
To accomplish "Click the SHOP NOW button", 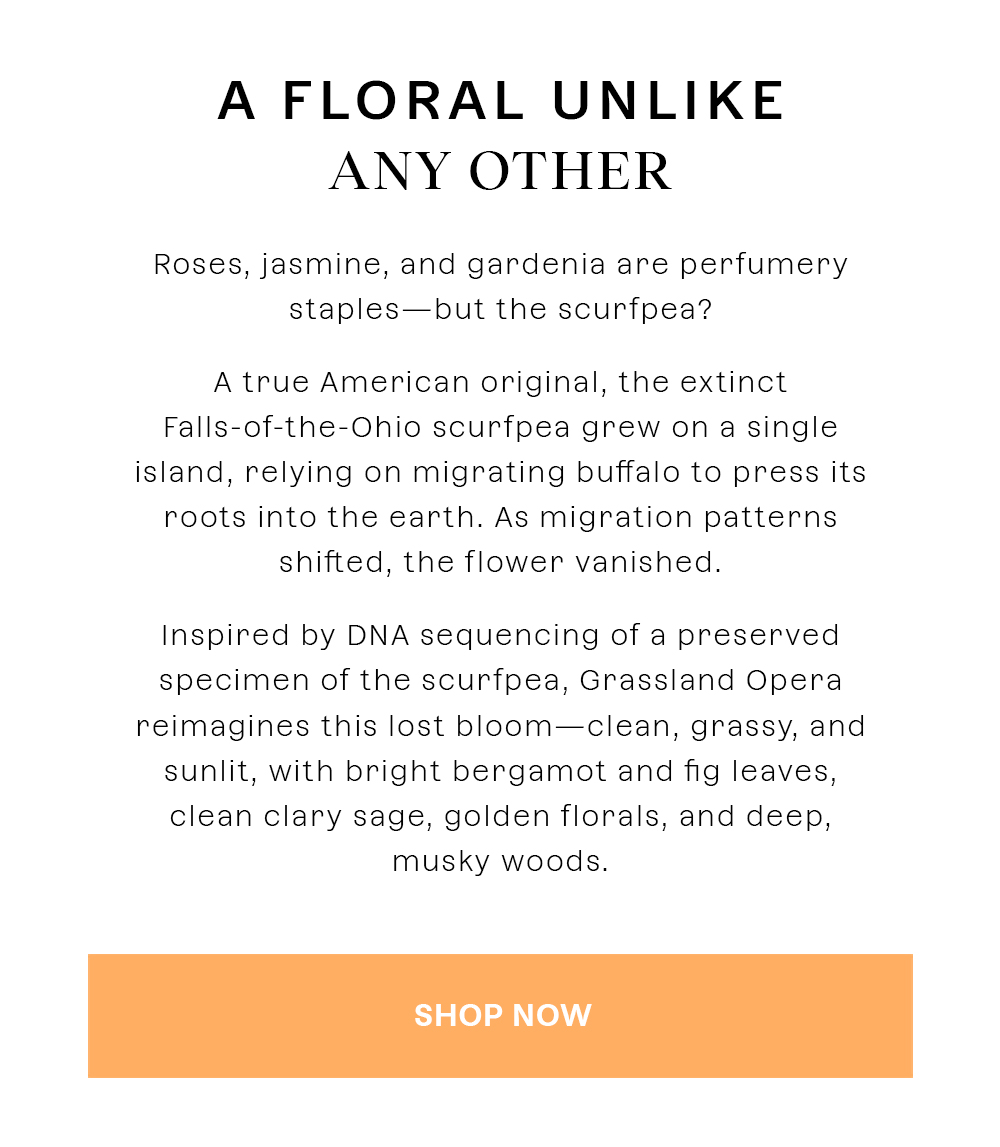I will click(x=500, y=1015).
